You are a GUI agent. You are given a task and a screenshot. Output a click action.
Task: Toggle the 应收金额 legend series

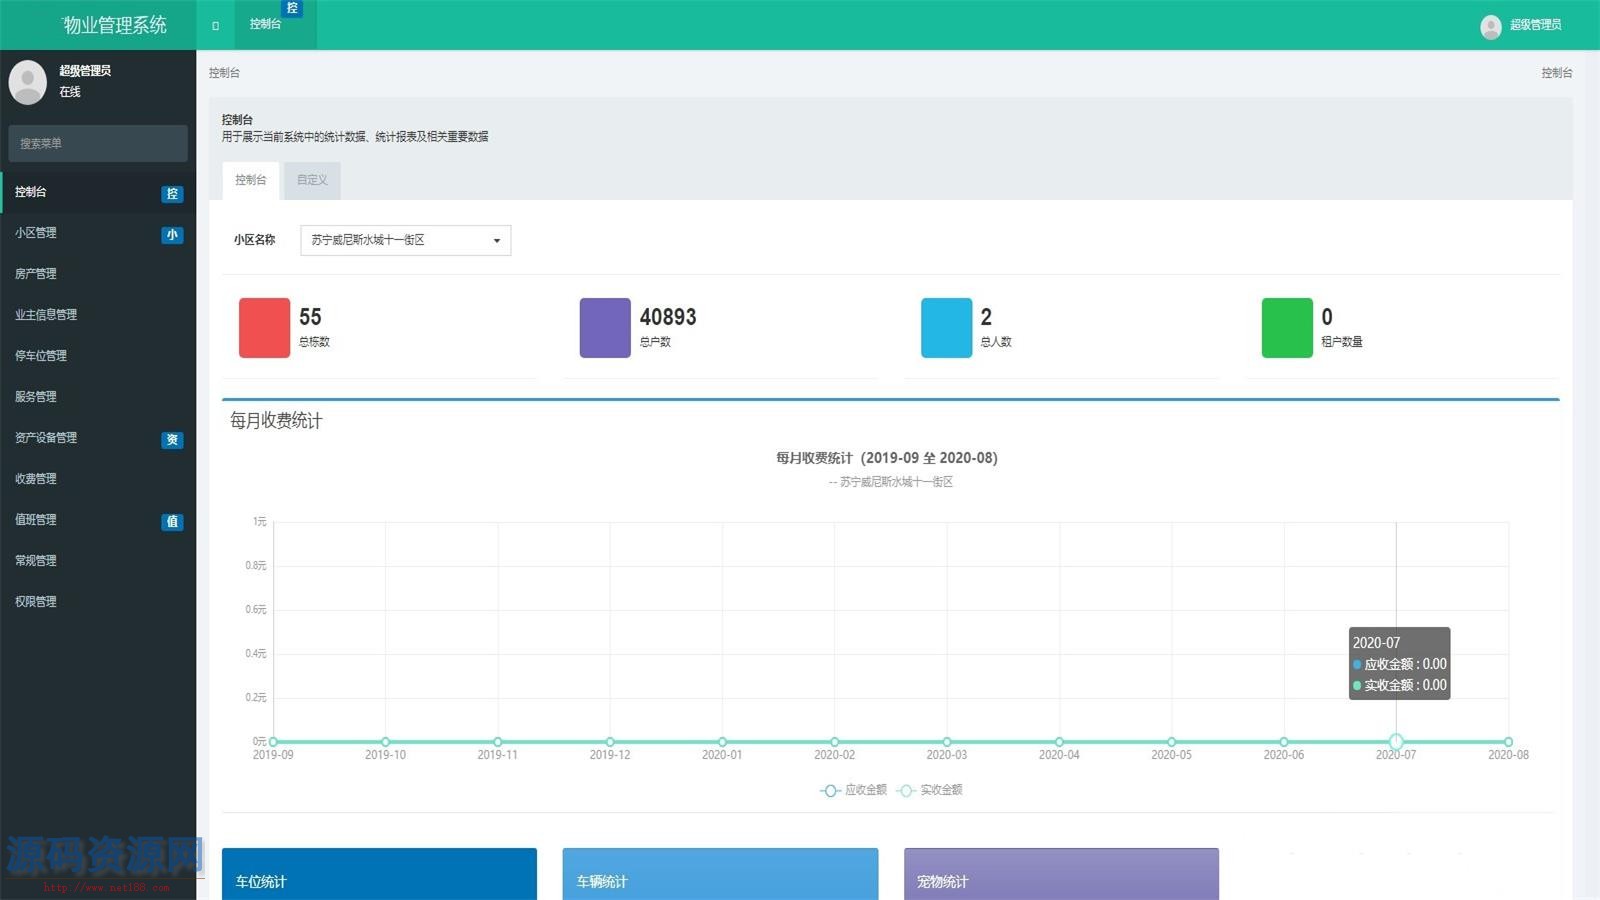(x=854, y=790)
